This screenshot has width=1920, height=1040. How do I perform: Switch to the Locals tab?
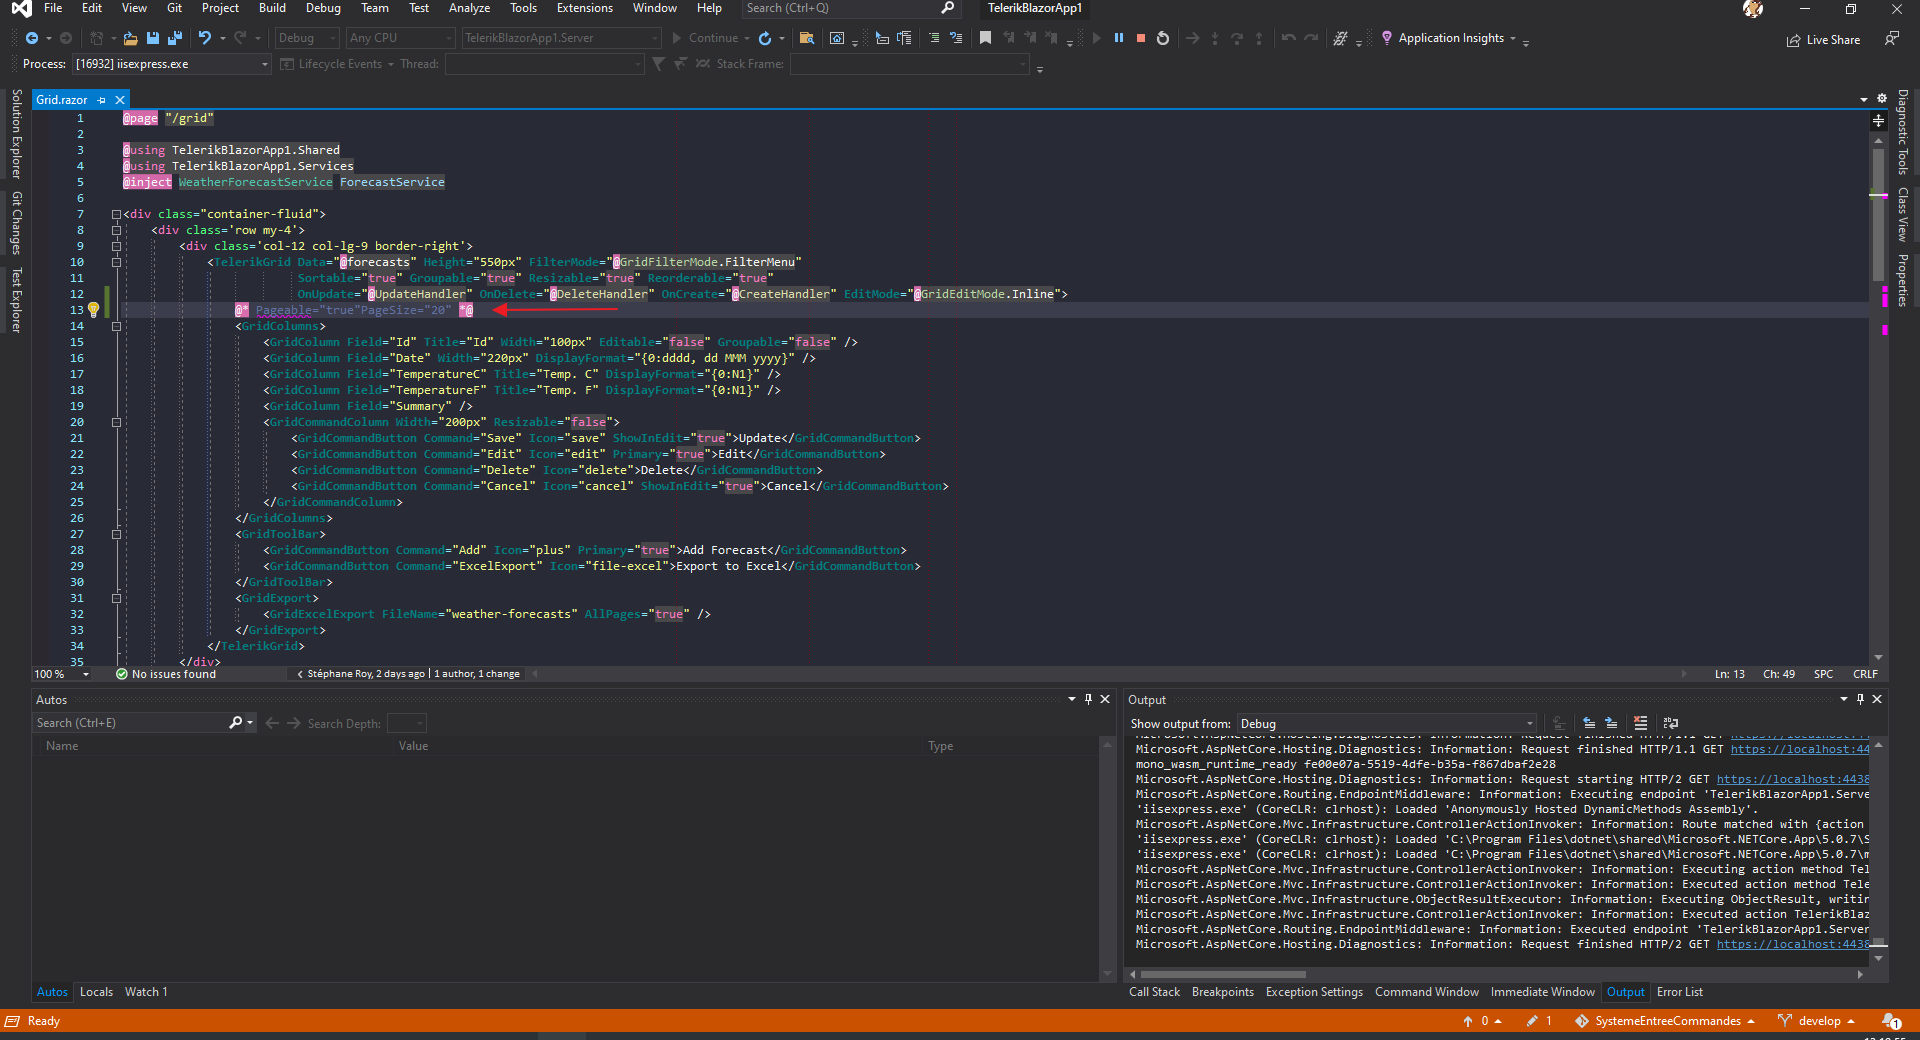point(96,992)
